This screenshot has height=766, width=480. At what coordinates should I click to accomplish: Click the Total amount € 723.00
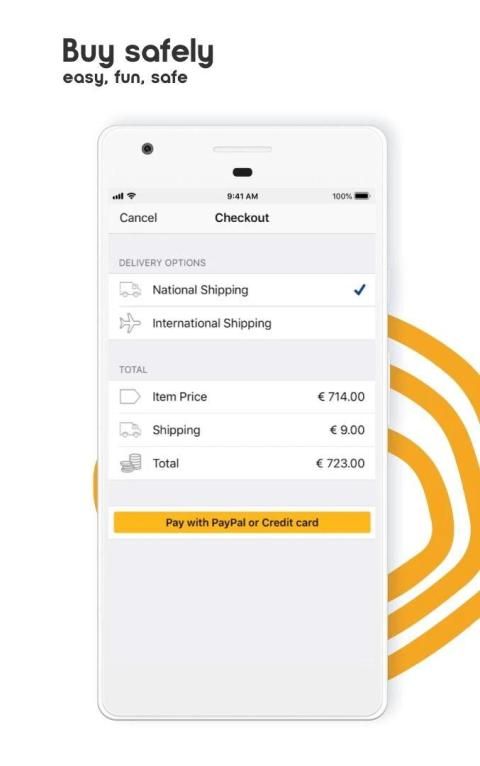click(x=340, y=463)
